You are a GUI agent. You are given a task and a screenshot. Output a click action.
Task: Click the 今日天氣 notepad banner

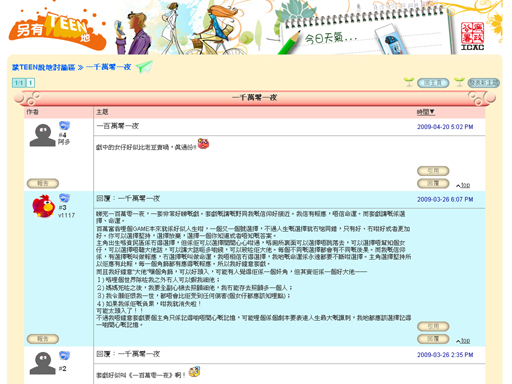(x=363, y=33)
